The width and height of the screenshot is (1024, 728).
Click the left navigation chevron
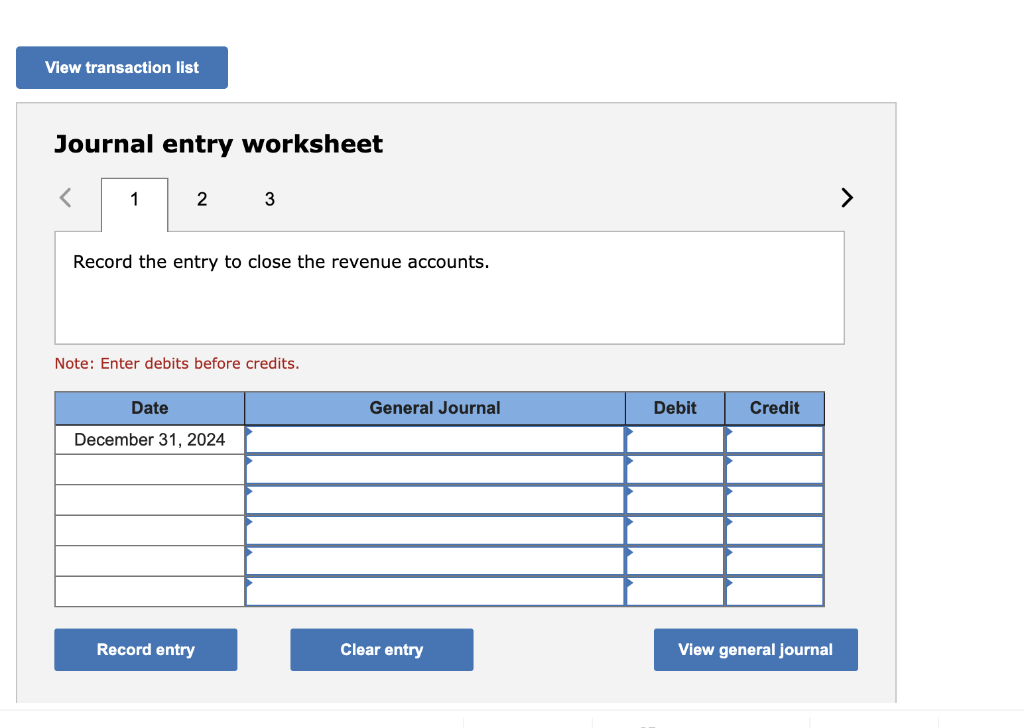click(63, 197)
